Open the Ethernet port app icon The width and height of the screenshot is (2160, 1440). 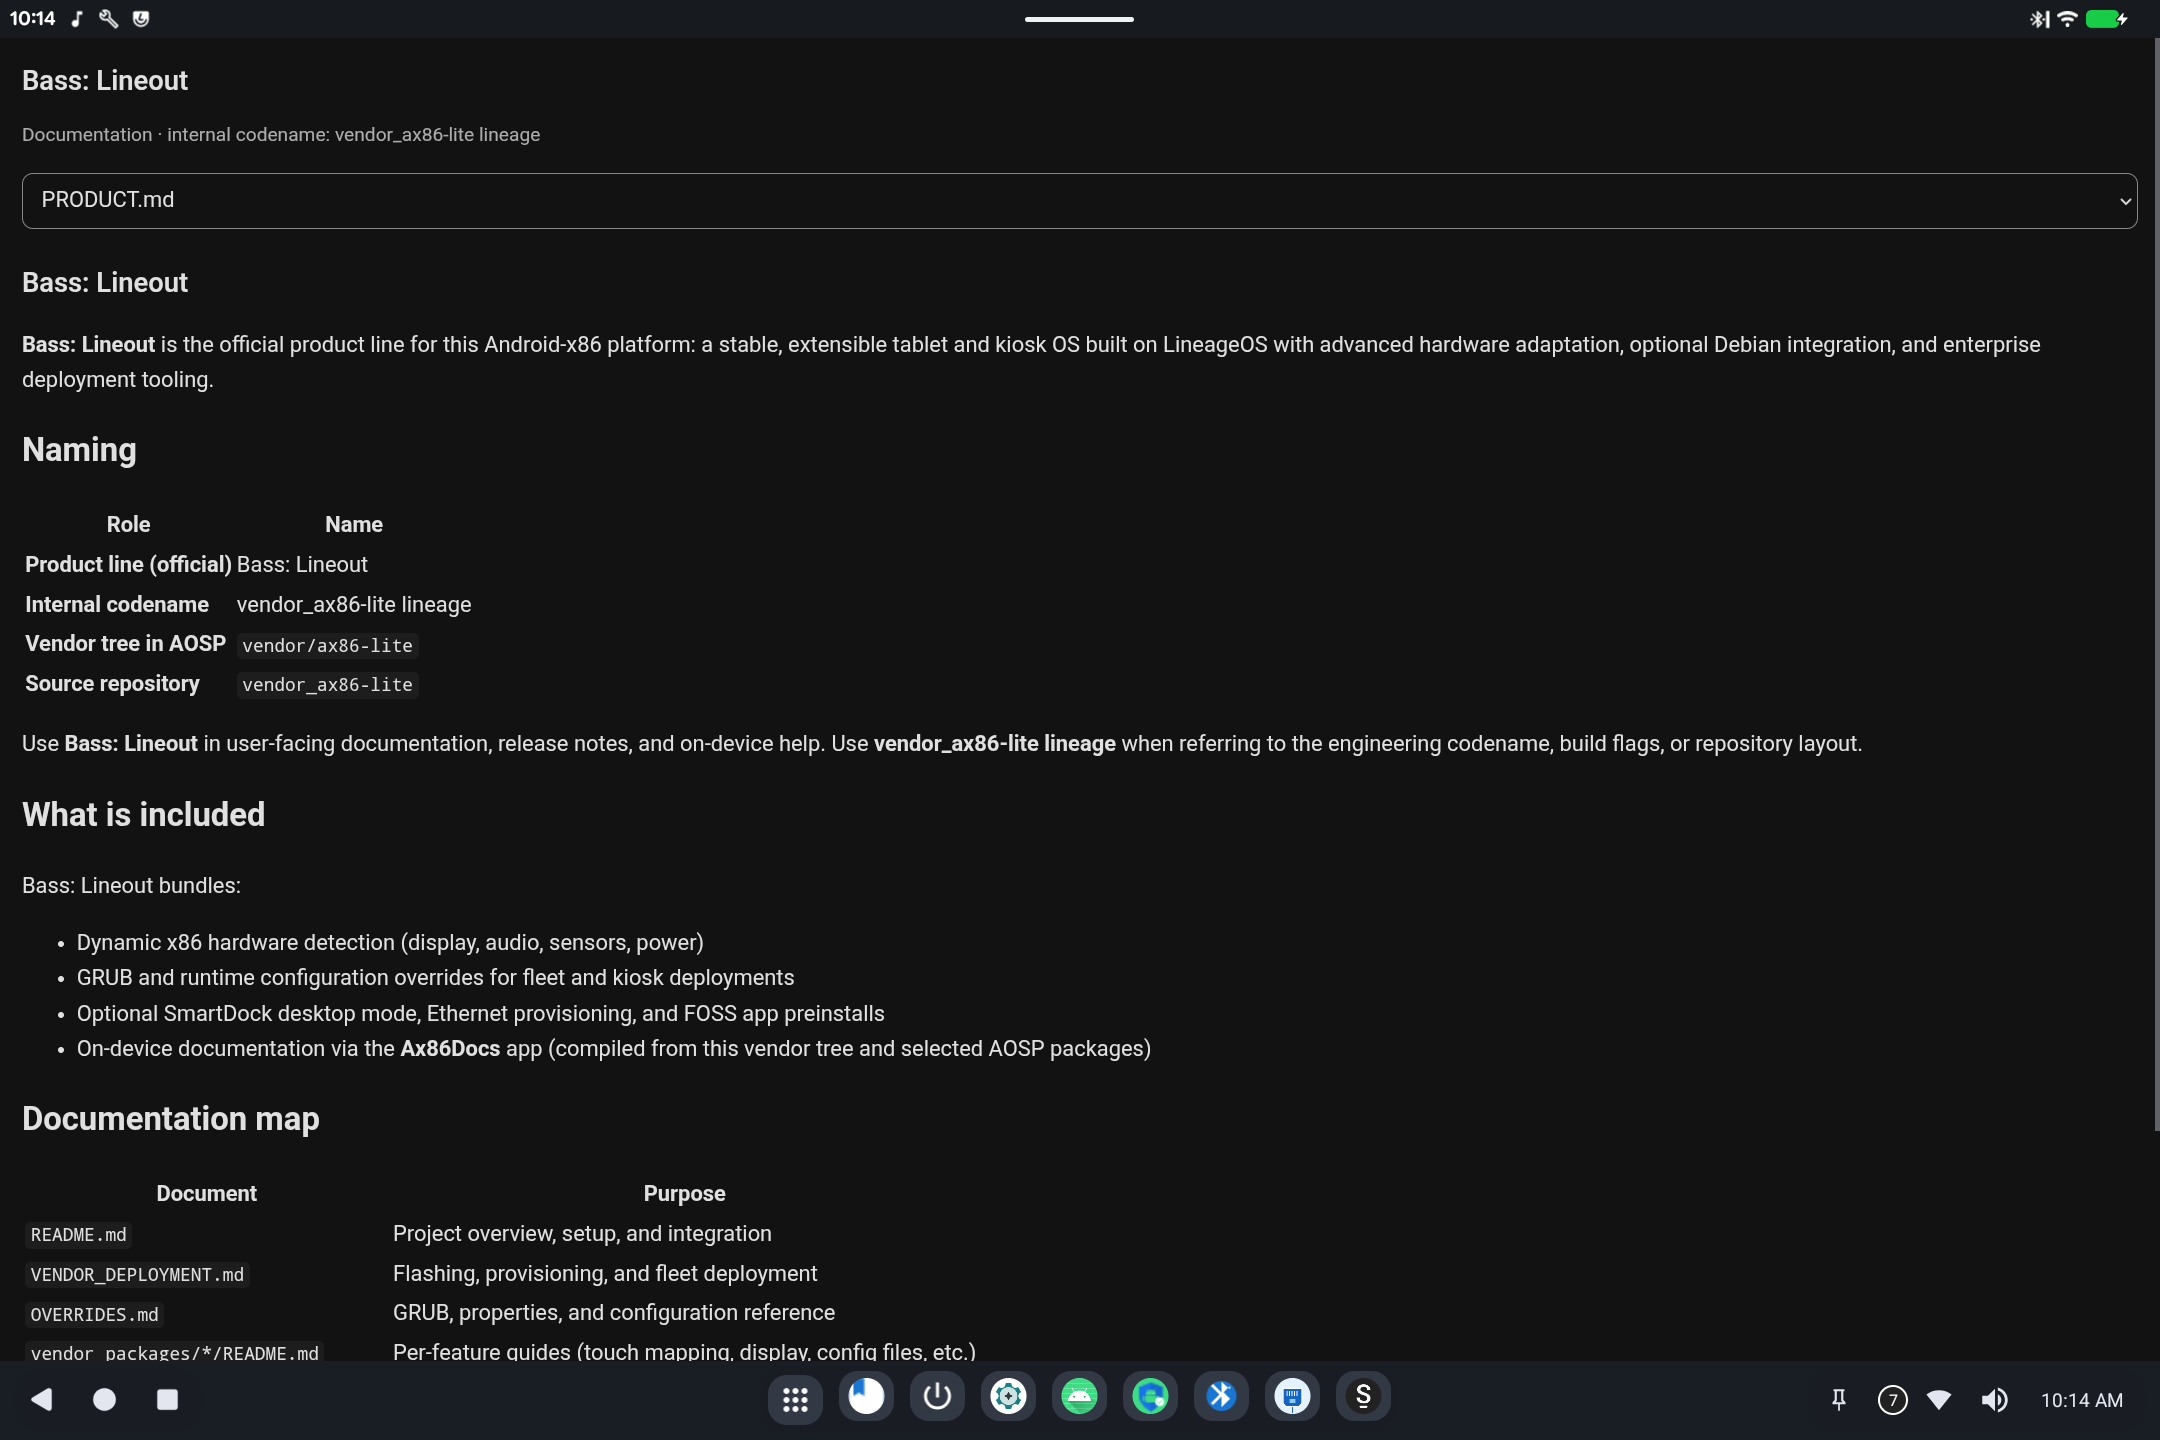[x=1292, y=1398]
